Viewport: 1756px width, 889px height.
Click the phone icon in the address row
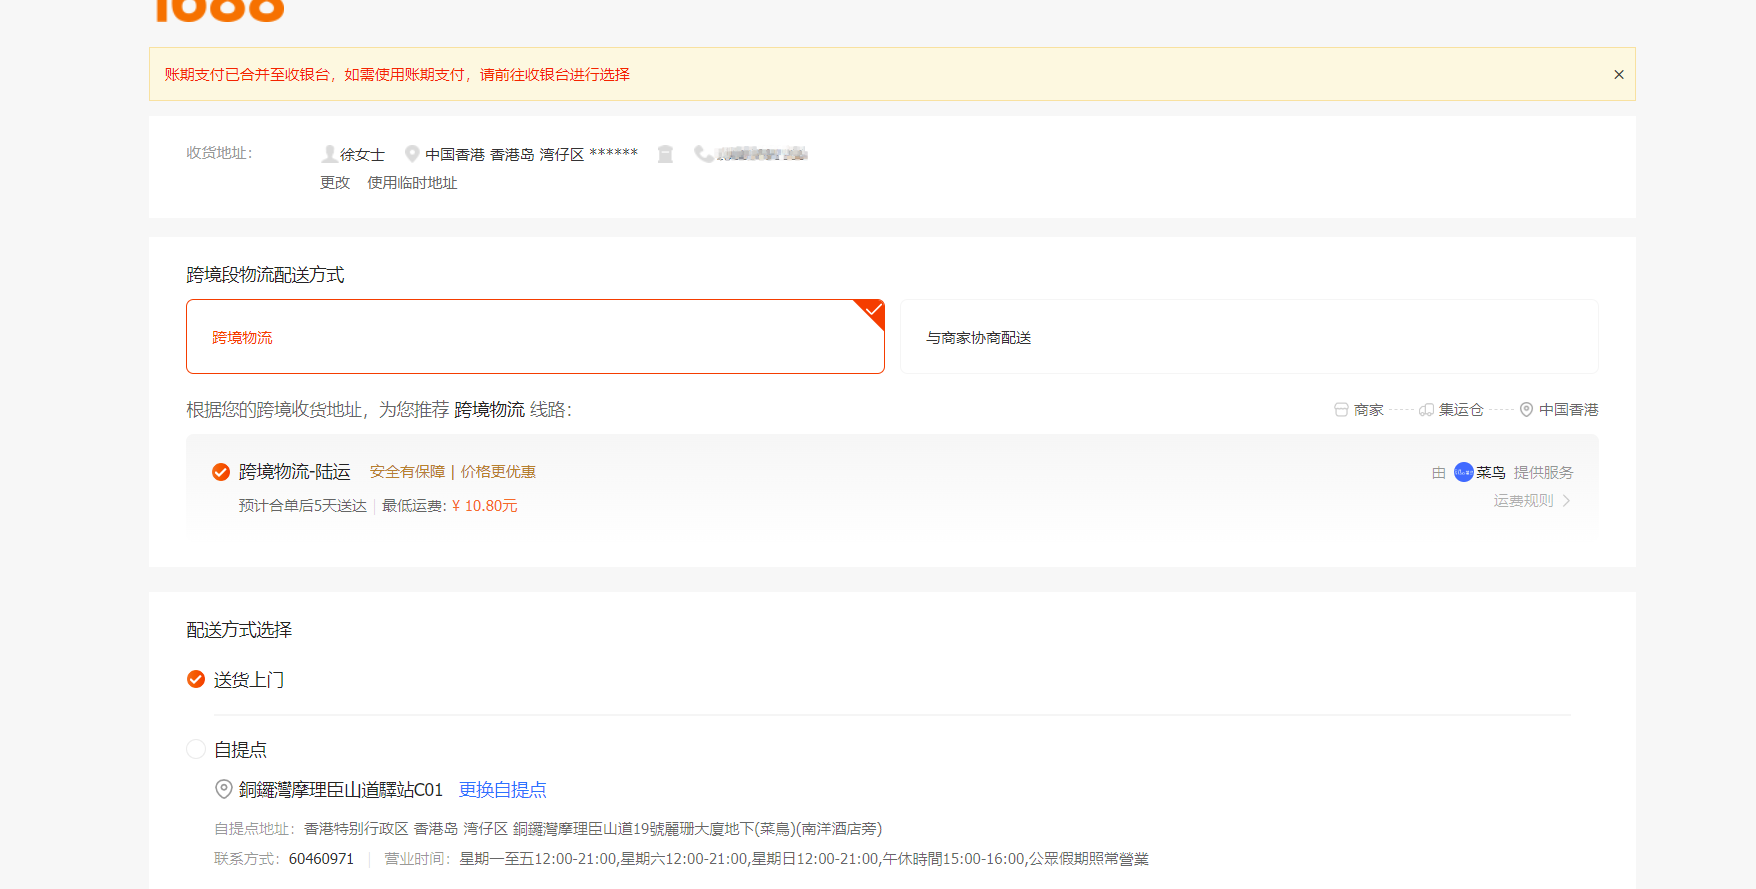pyautogui.click(x=703, y=154)
